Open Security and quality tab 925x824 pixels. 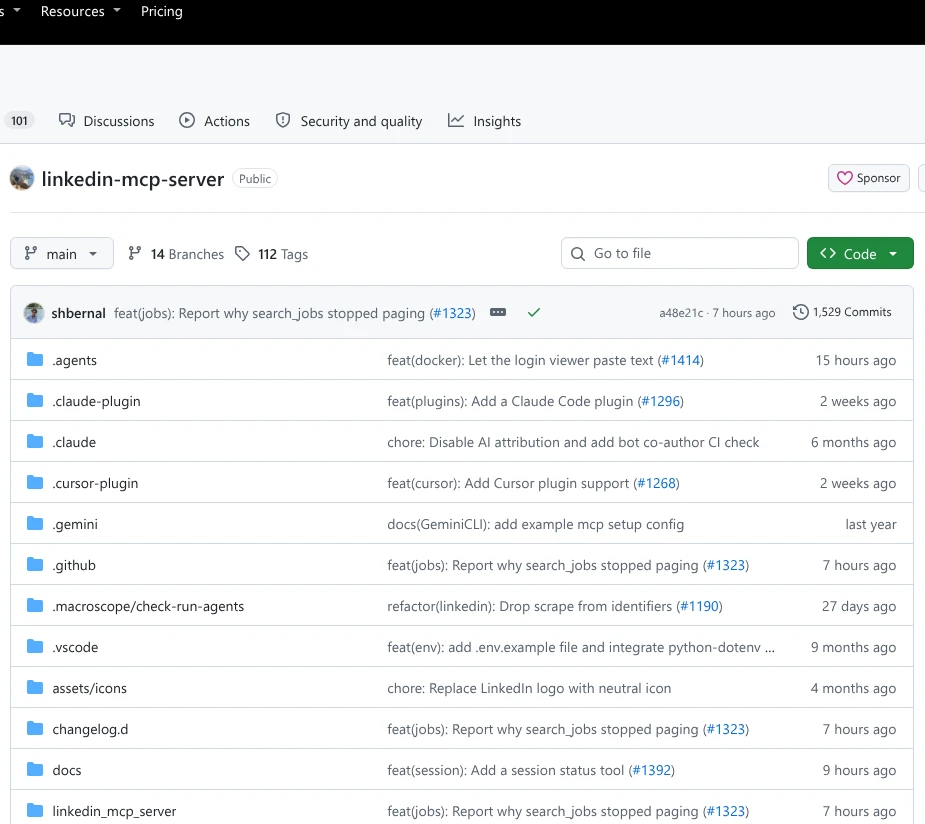click(349, 121)
